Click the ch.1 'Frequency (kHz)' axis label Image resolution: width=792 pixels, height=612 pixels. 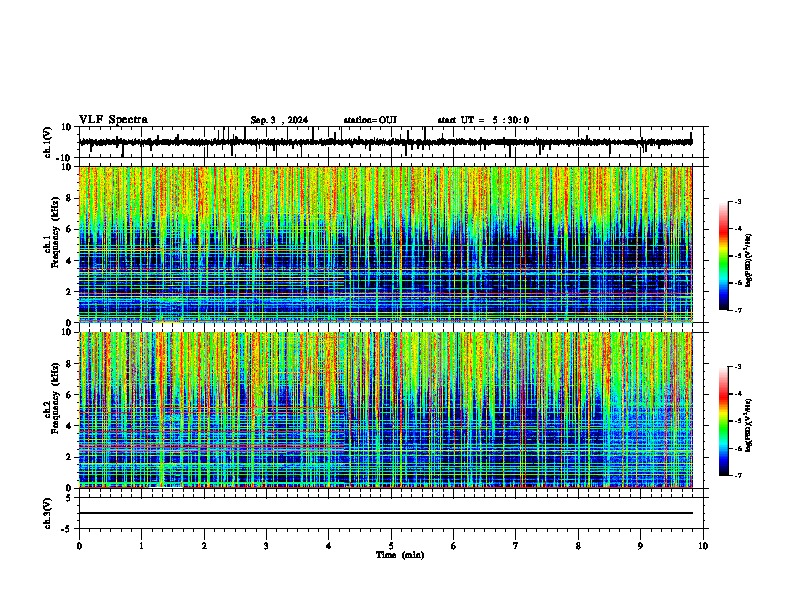point(55,232)
